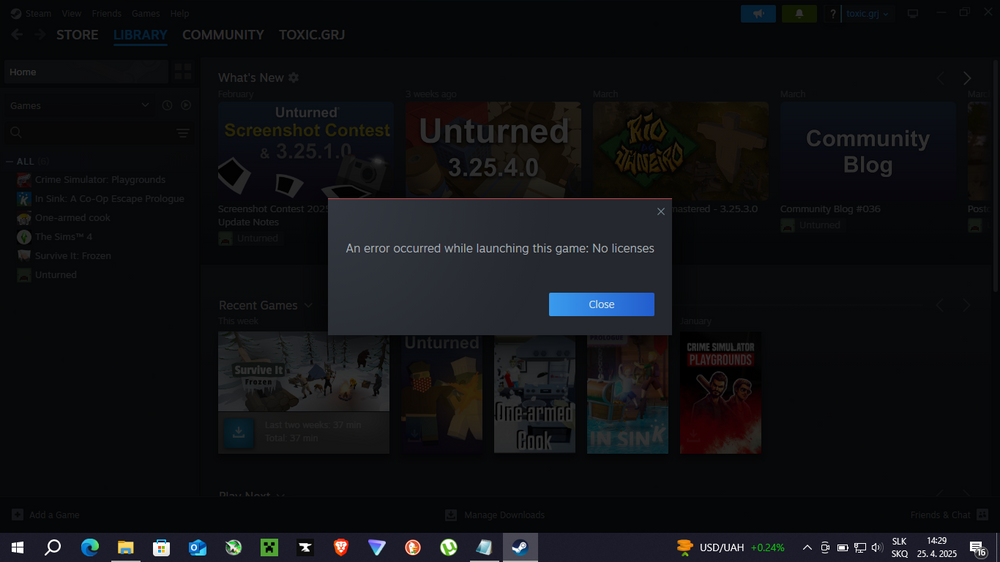
Task: Open system volume control
Action: point(877,547)
